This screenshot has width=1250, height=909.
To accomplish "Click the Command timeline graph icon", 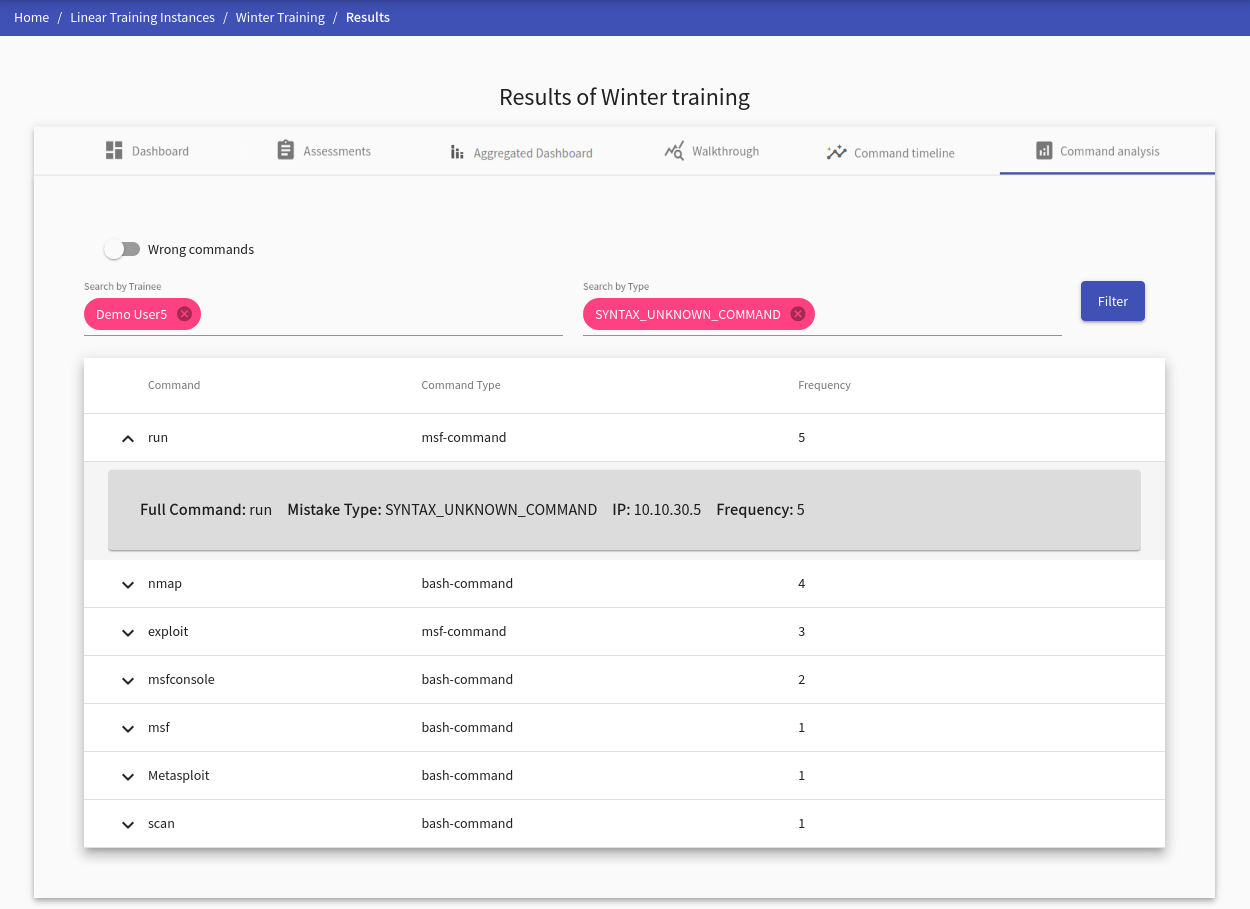I will pyautogui.click(x=836, y=152).
